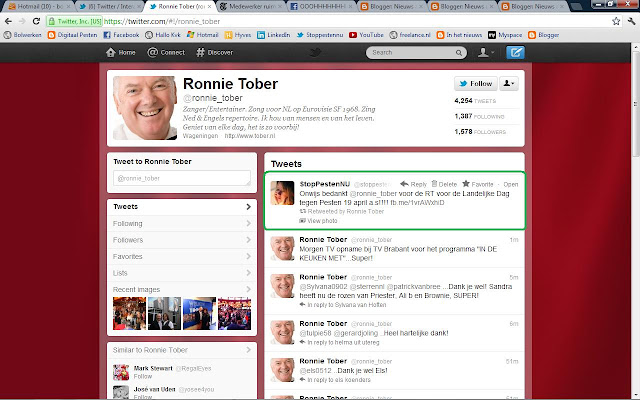Open Connect with the @ icon
640x400 pixels.
(153, 52)
